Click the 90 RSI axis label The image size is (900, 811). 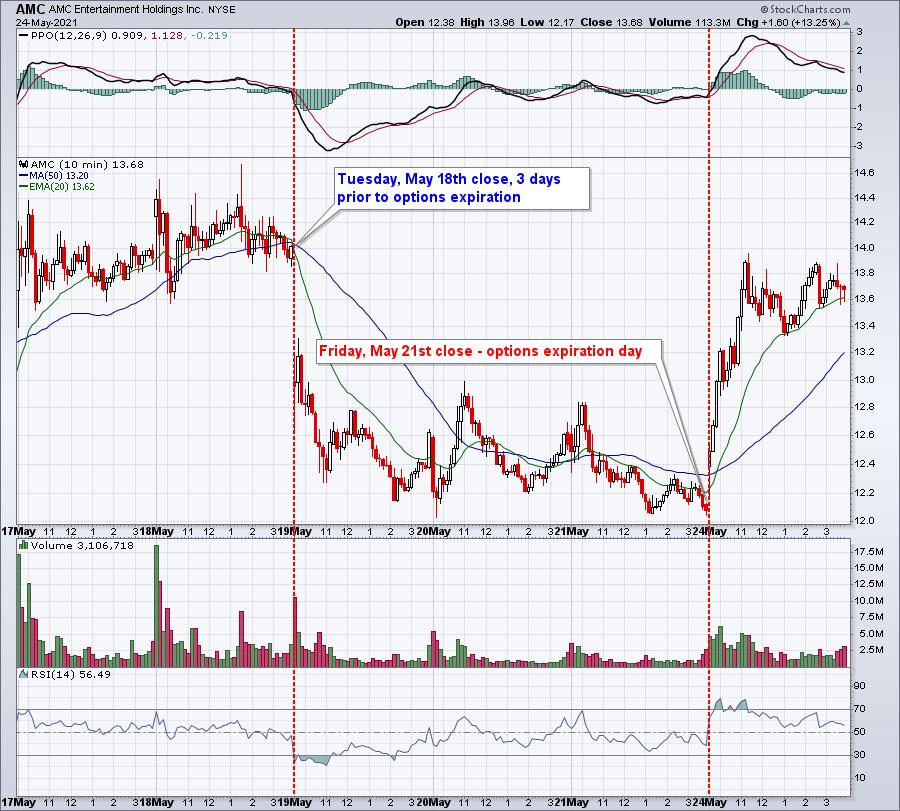(860, 685)
